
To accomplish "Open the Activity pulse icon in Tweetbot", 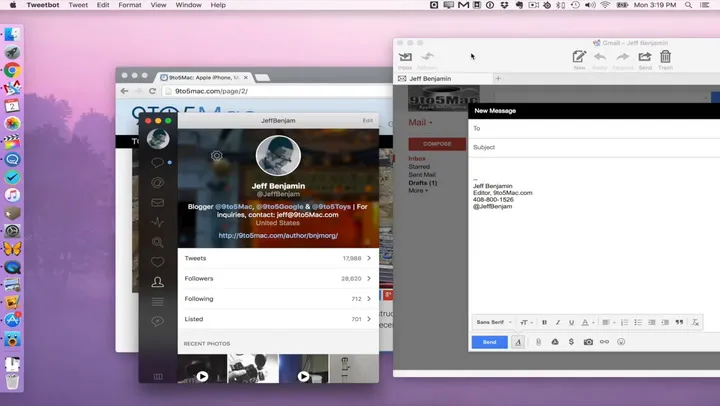I will click(157, 222).
